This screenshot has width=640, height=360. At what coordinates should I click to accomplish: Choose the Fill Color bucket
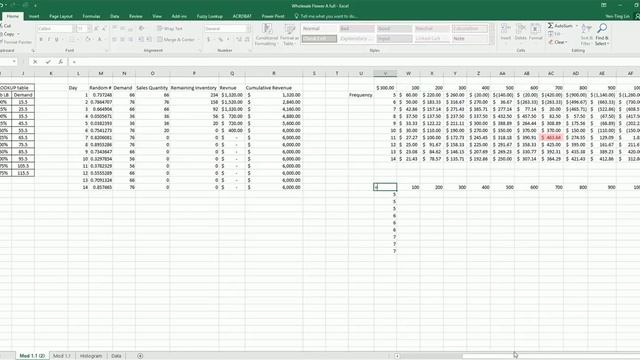tap(87, 40)
